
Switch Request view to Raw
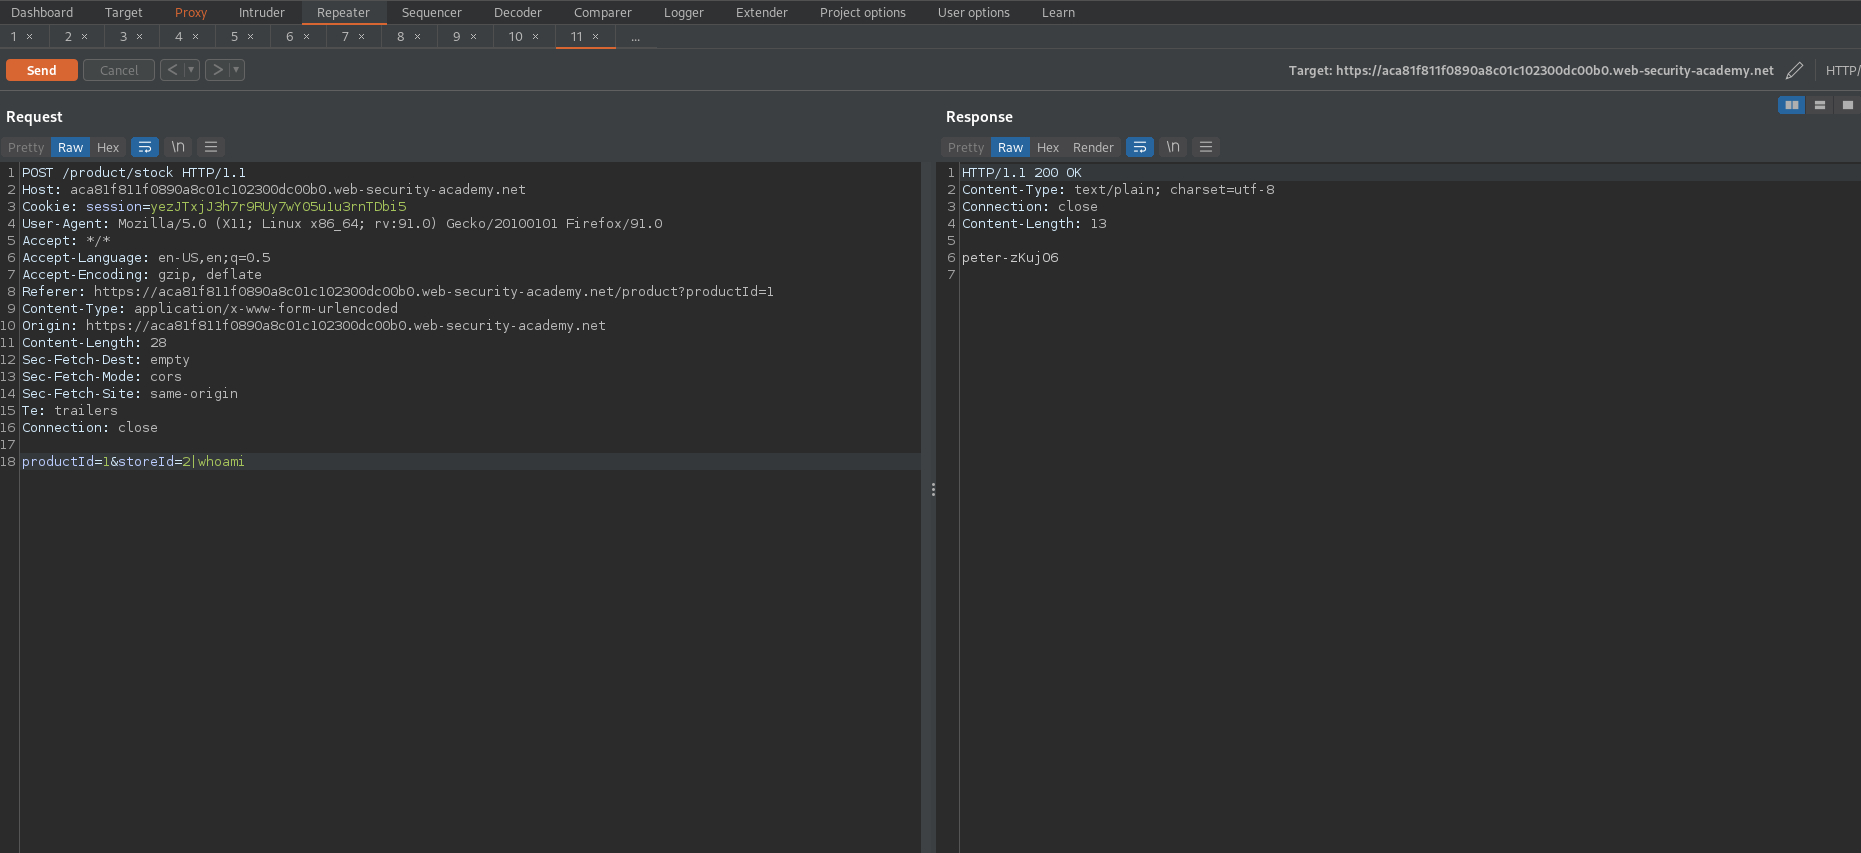point(70,147)
